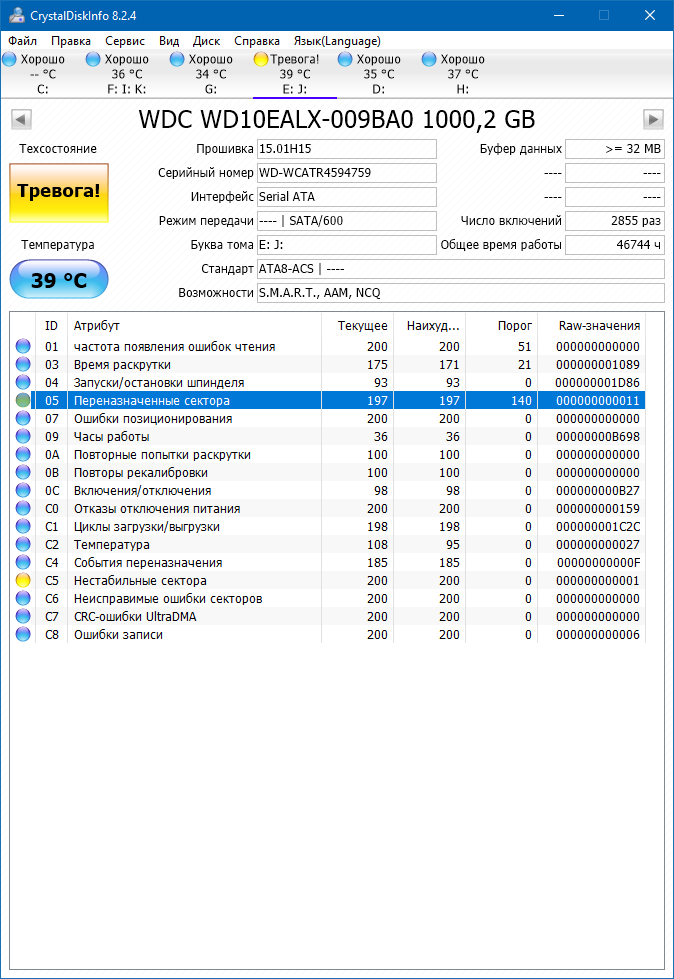This screenshot has height=979, width=674.
Task: Click status orb for Отказы отключения питания
Action: tap(23, 509)
